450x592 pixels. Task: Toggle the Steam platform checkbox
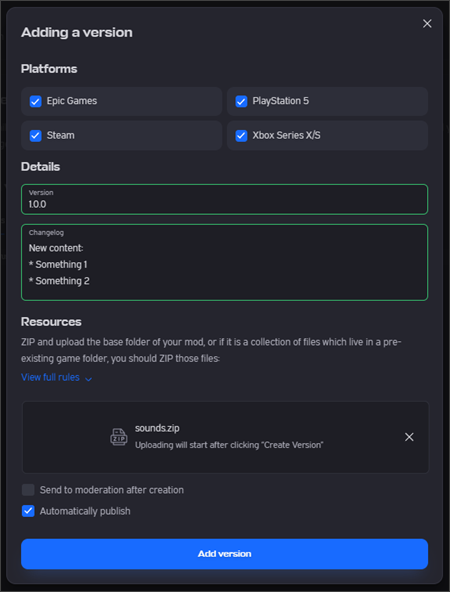35,136
